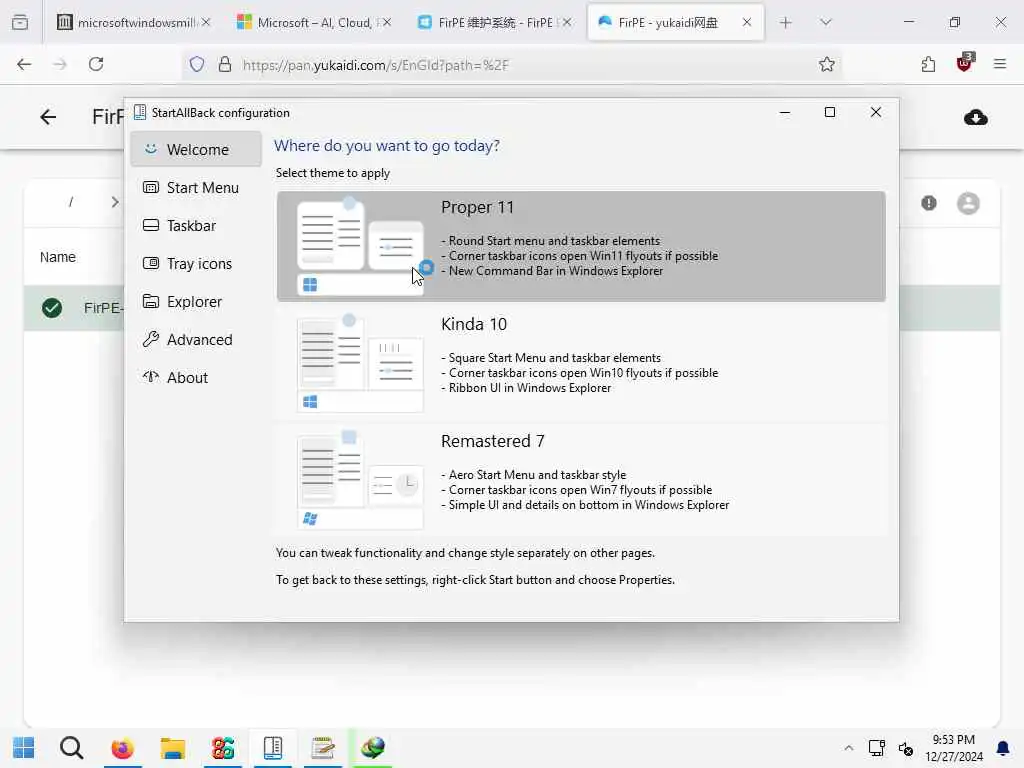Open the Windows Start button
The width and height of the screenshot is (1024, 768).
(24, 748)
